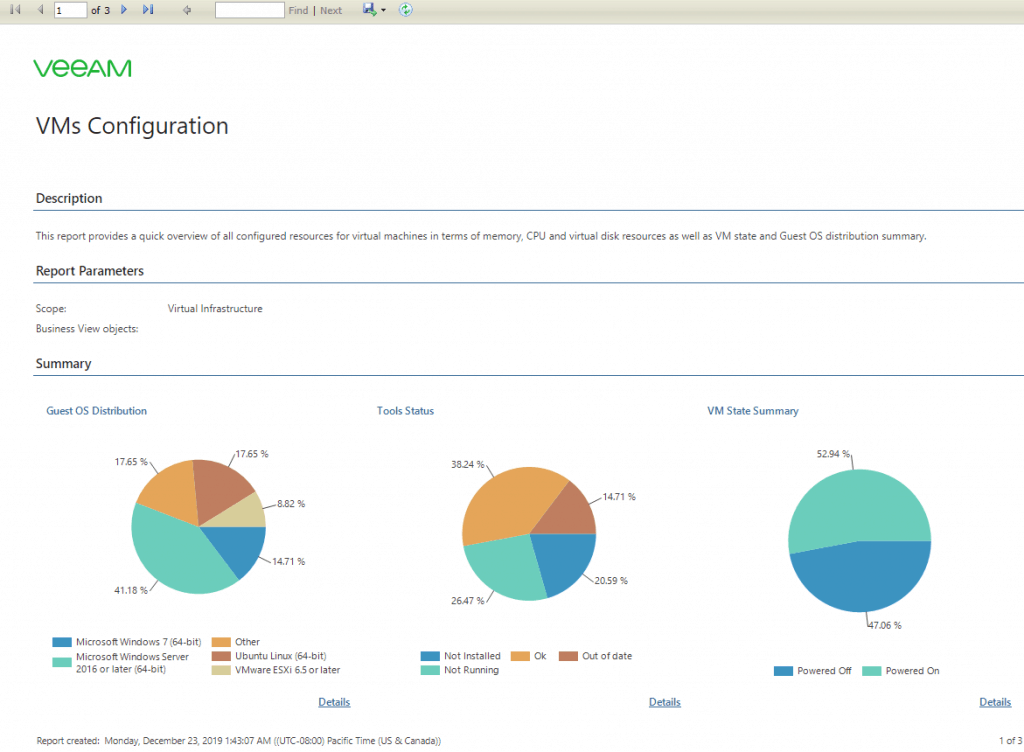Image resolution: width=1024 pixels, height=752 pixels.
Task: Click the Ok orange slice in Tools Status pie
Action: (506, 503)
